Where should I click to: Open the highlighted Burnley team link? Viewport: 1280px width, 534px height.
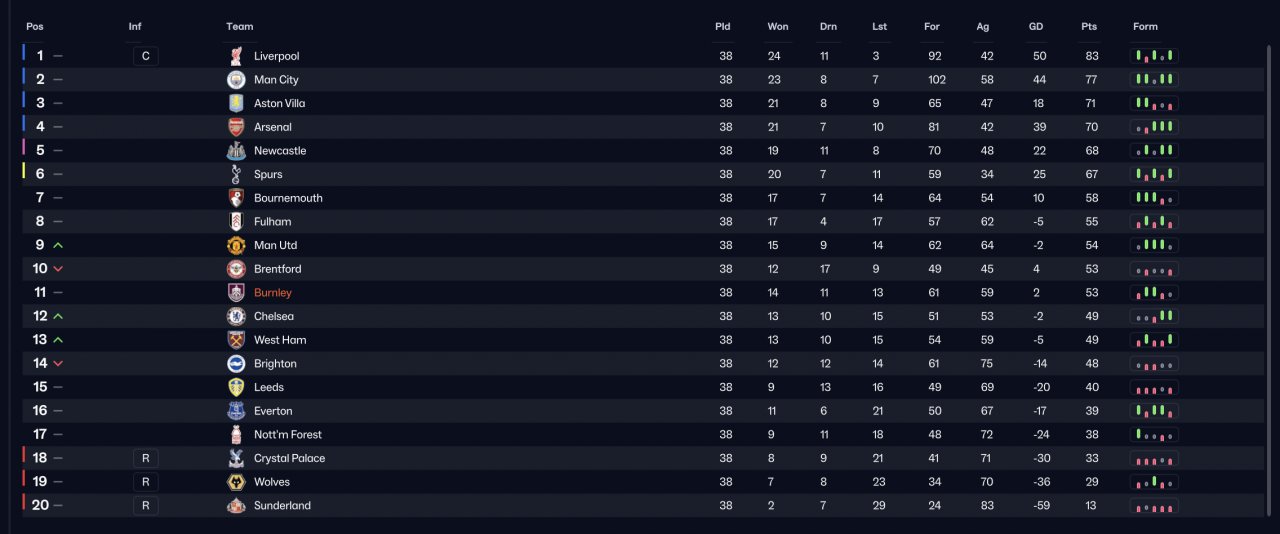click(x=273, y=293)
